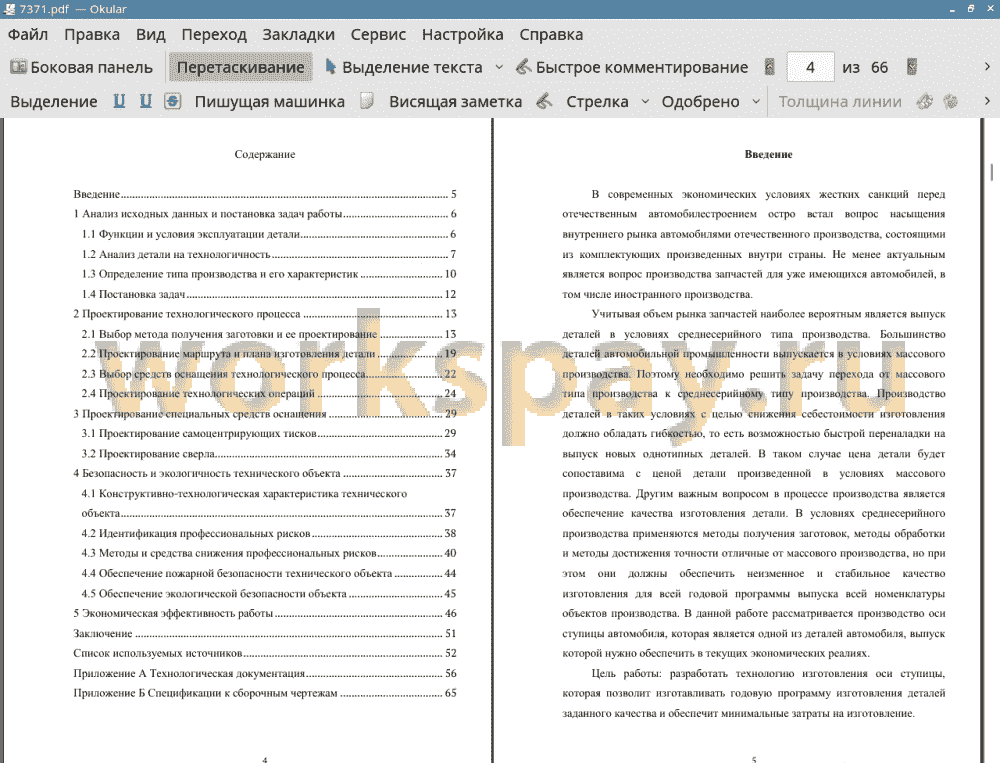Click entry 1.2 Анализ детали на технологичность
Viewport: 1000px width, 763px height.
tap(268, 254)
